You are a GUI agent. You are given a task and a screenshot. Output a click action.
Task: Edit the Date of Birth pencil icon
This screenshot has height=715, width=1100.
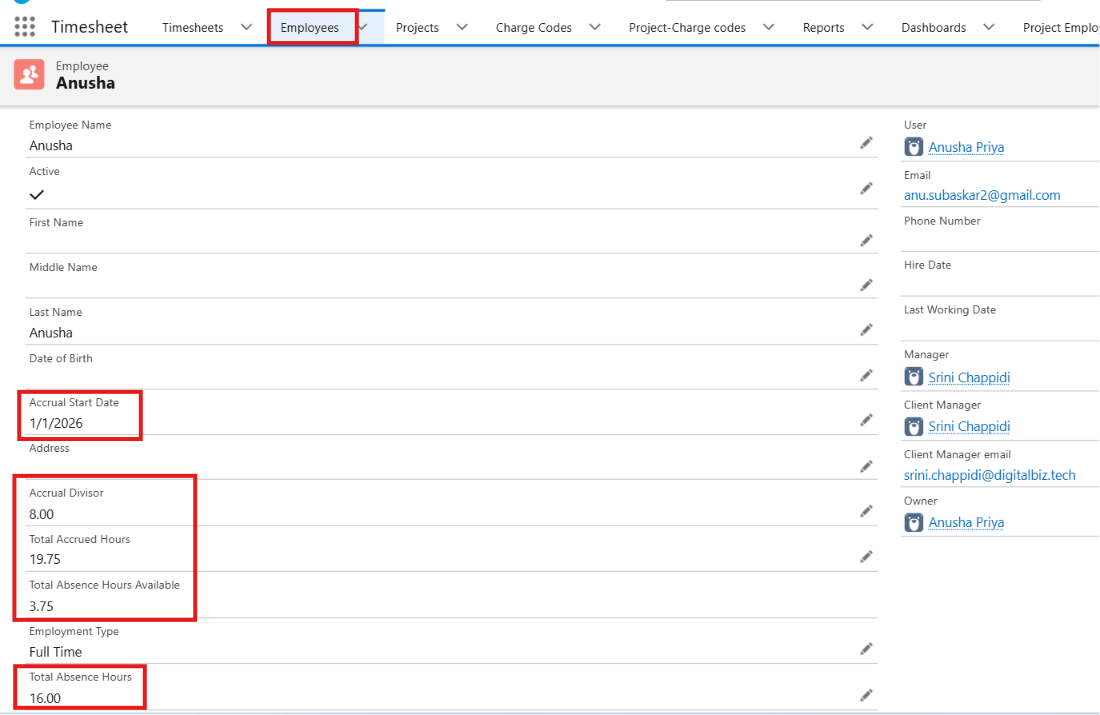pyautogui.click(x=866, y=375)
